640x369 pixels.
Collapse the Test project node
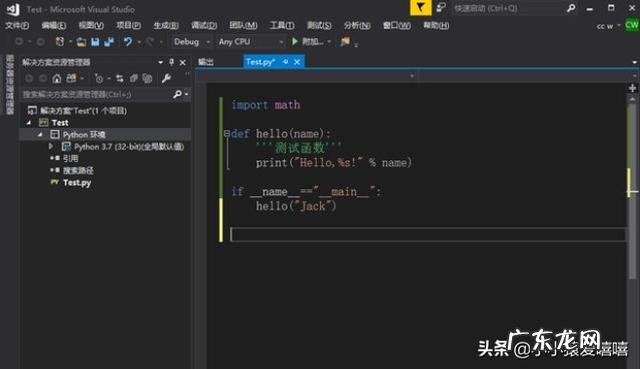[29, 122]
